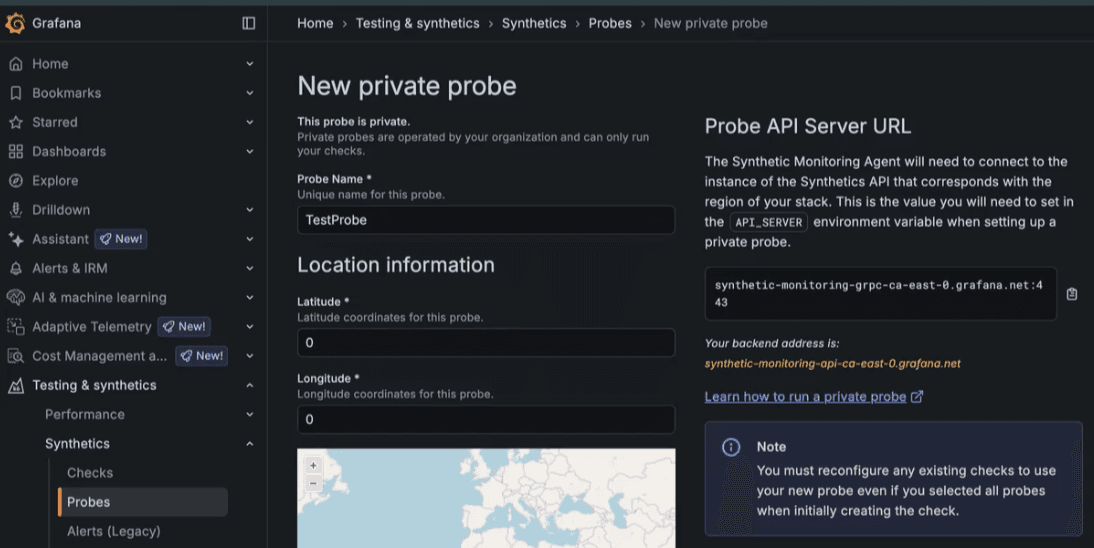
Task: Collapse the Synthetics subsection chevron
Action: pos(249,444)
